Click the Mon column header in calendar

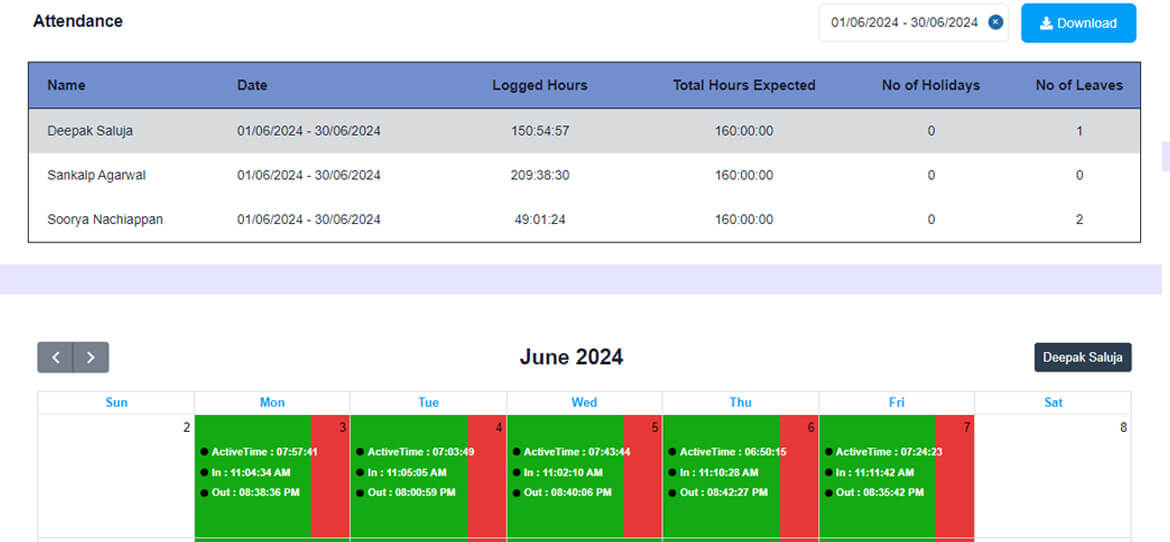(x=272, y=402)
